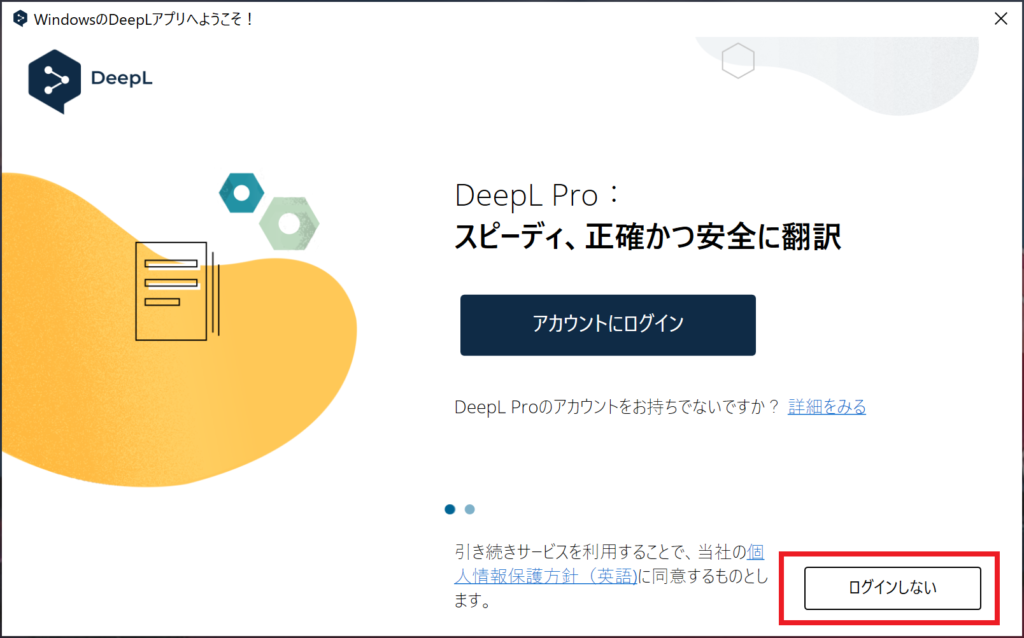1024x638 pixels.
Task: Click the アカウントにログイン button
Action: (x=607, y=325)
